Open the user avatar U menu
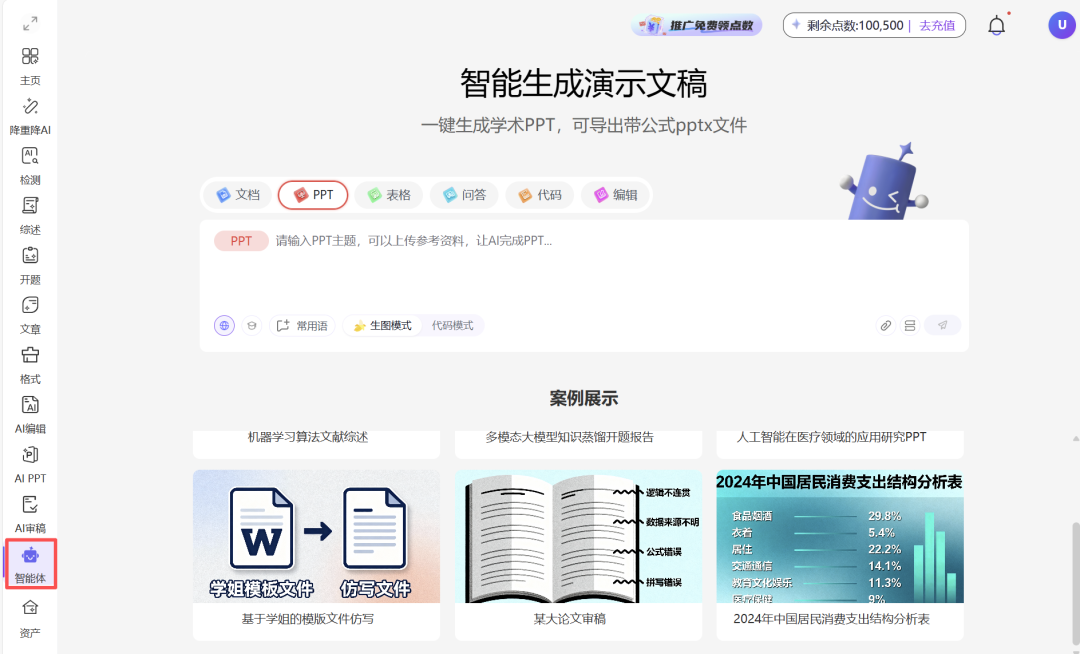The width and height of the screenshot is (1080, 654). (1061, 25)
